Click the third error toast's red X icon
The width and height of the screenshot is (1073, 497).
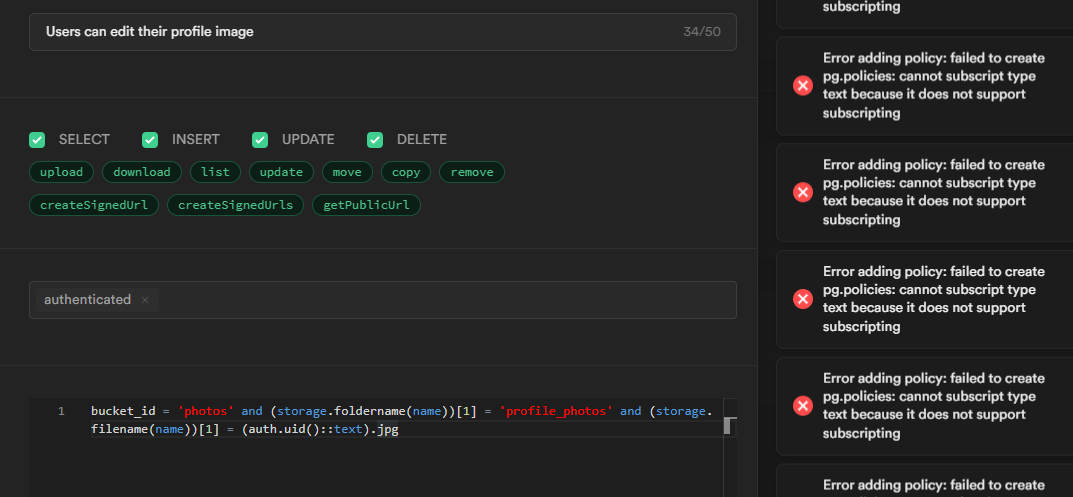pos(803,299)
